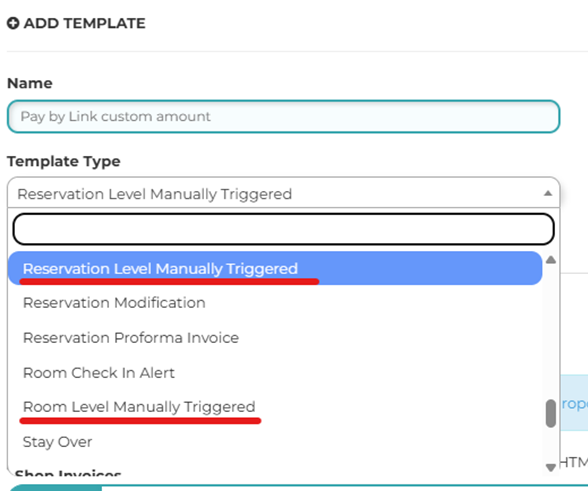Click the plus icon beside ADD TEMPLATE
This screenshot has height=491, width=588.
click(x=13, y=23)
